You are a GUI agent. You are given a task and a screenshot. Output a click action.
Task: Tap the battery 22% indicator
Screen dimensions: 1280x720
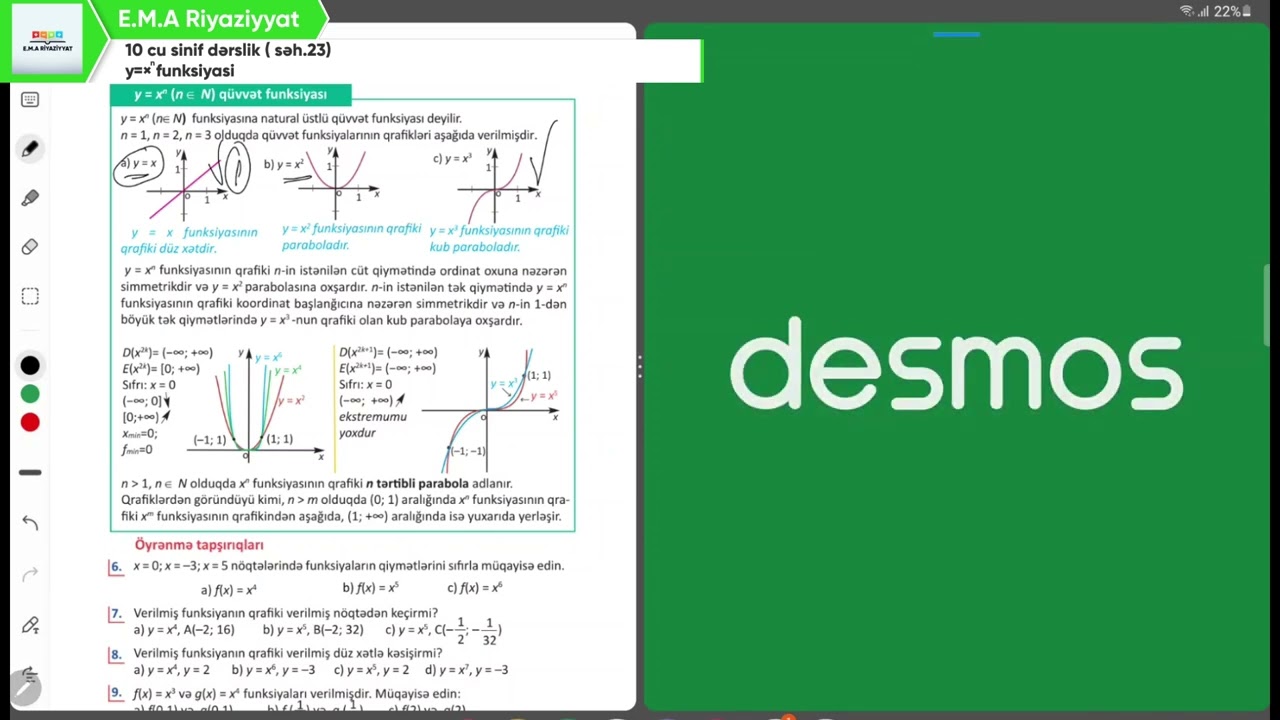1232,11
